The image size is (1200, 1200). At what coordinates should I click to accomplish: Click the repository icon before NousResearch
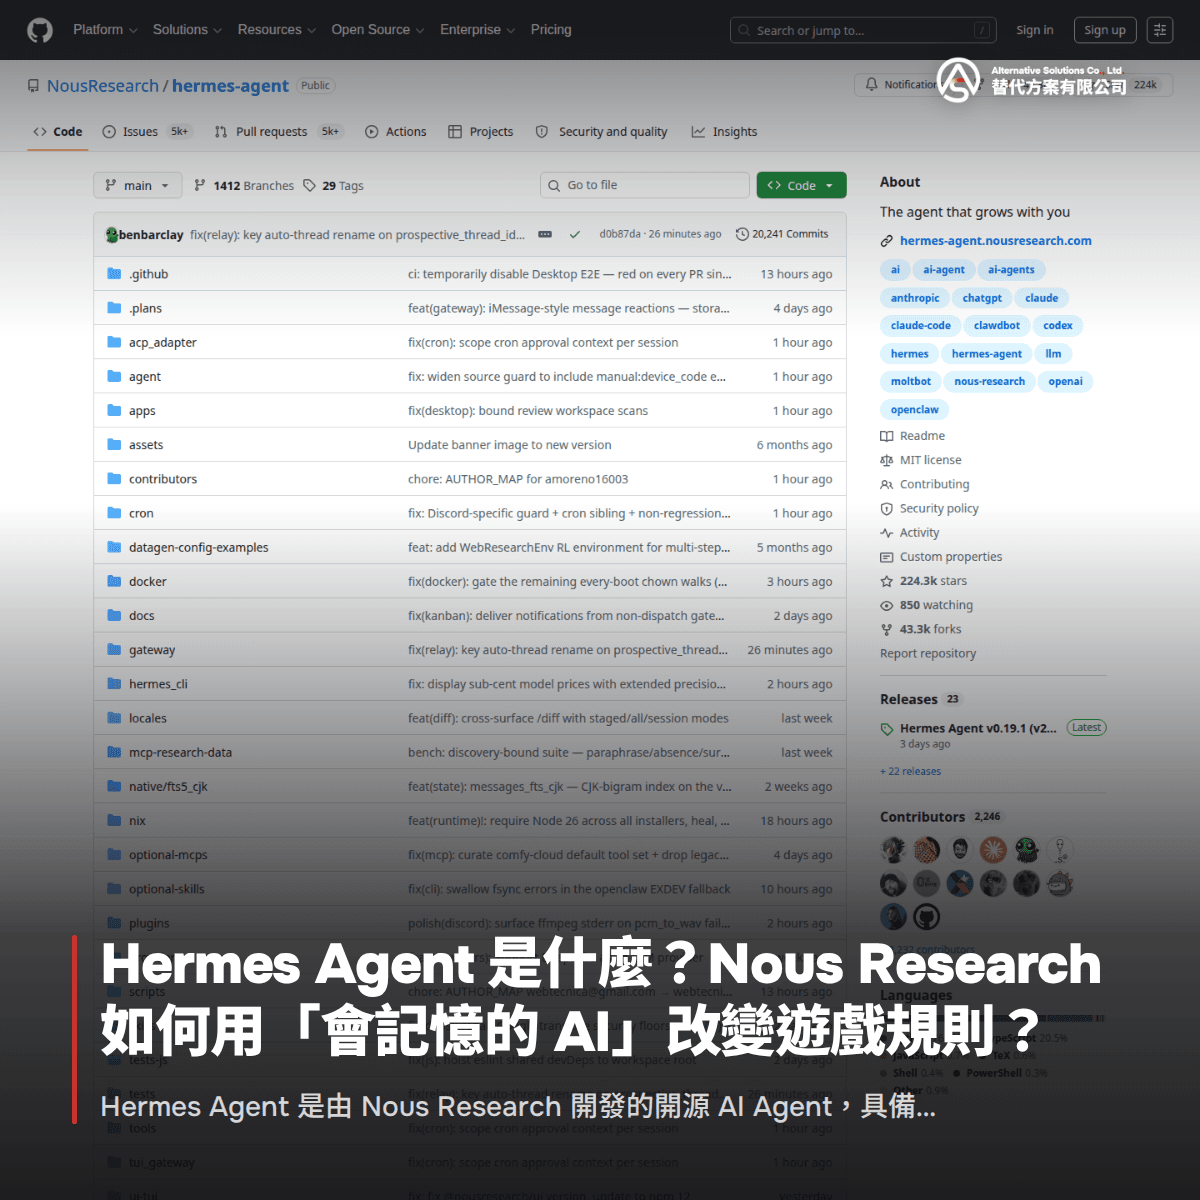(x=34, y=86)
